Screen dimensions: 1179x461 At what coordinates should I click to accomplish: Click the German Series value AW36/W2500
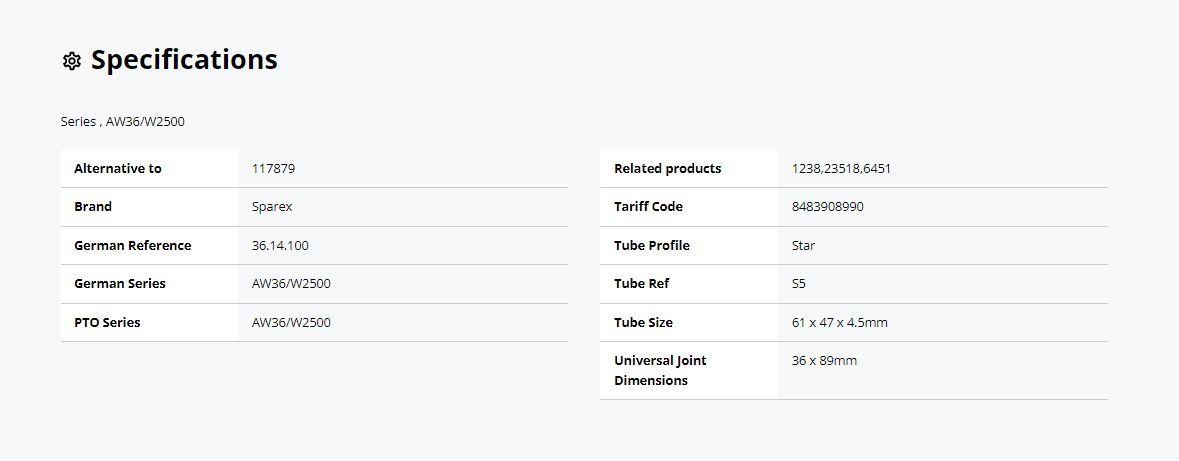(x=291, y=284)
